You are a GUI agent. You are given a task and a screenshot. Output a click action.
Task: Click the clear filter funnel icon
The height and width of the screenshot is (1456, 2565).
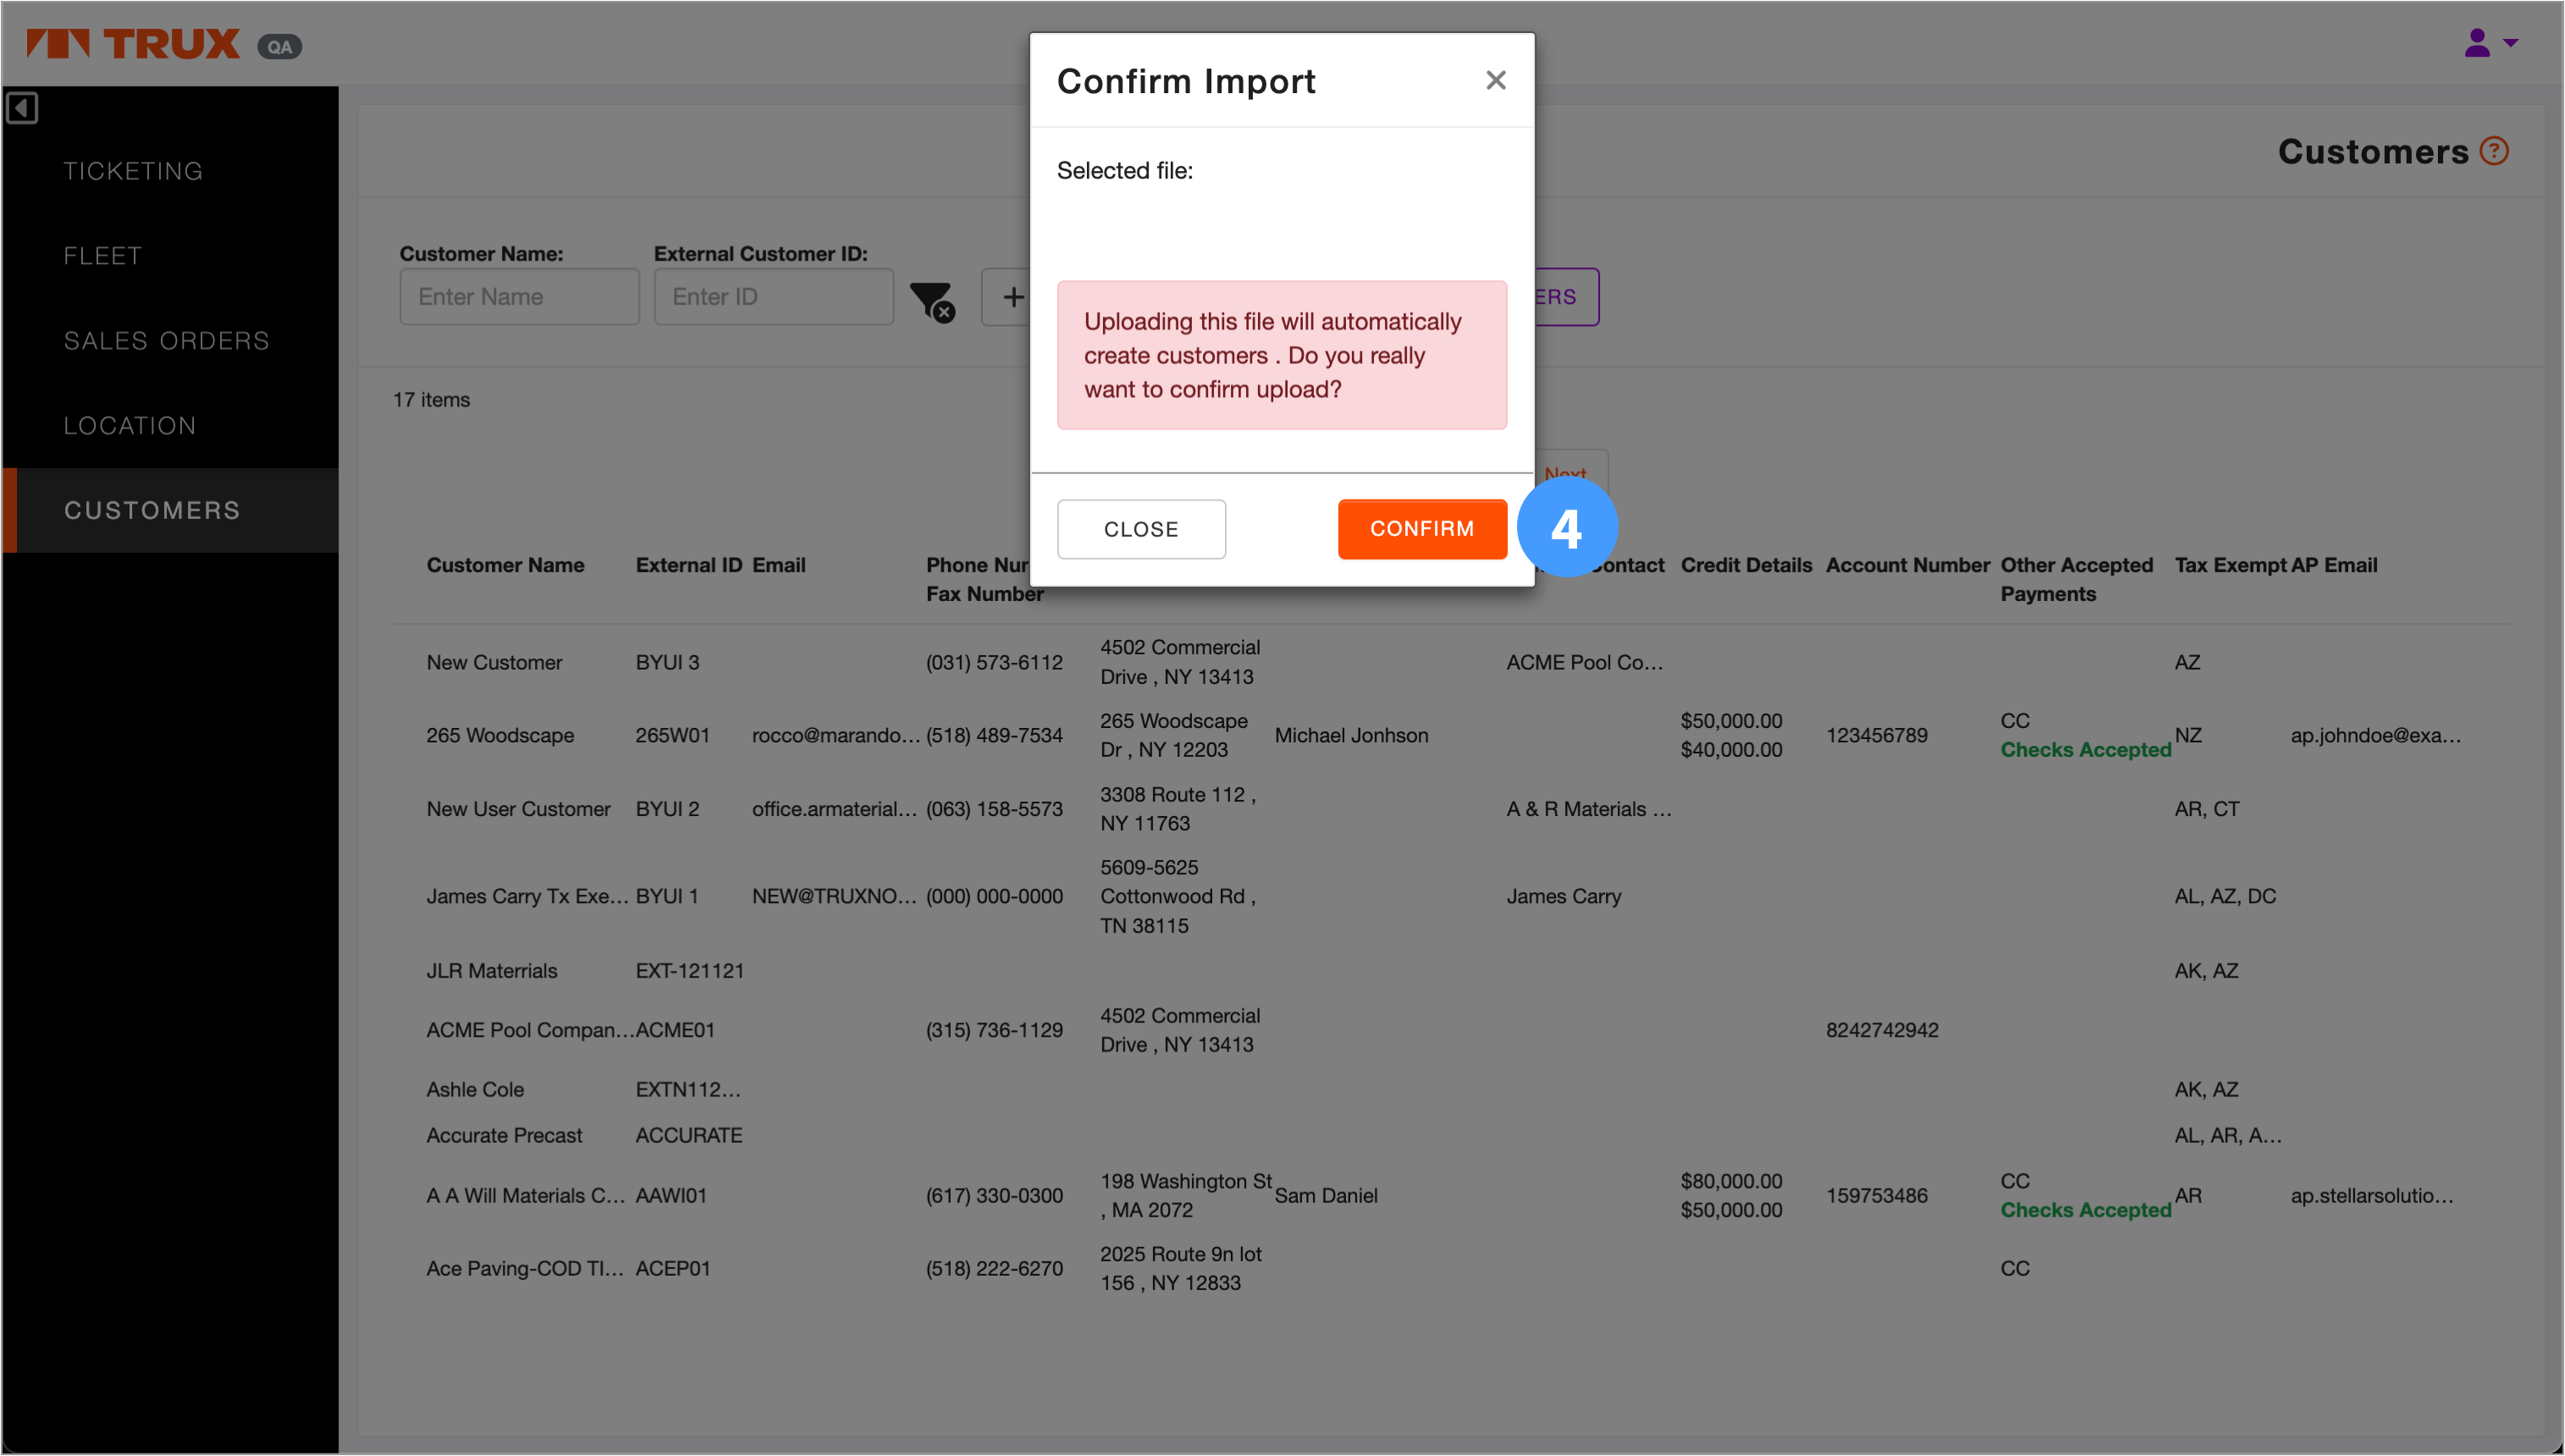(931, 299)
